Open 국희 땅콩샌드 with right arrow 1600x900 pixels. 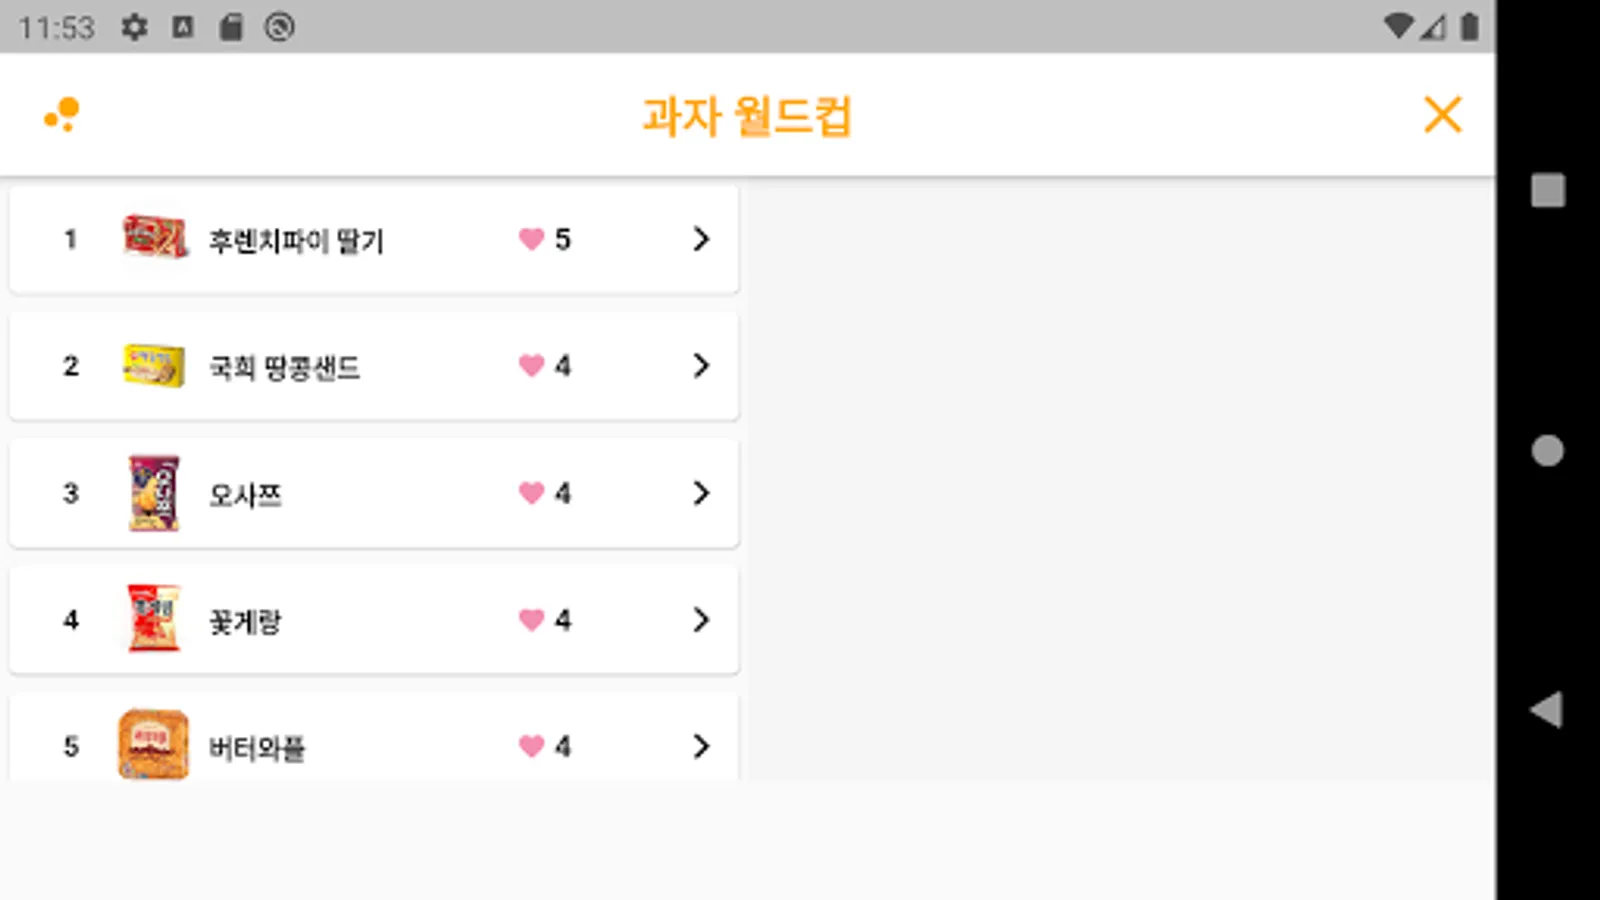pyautogui.click(x=701, y=366)
